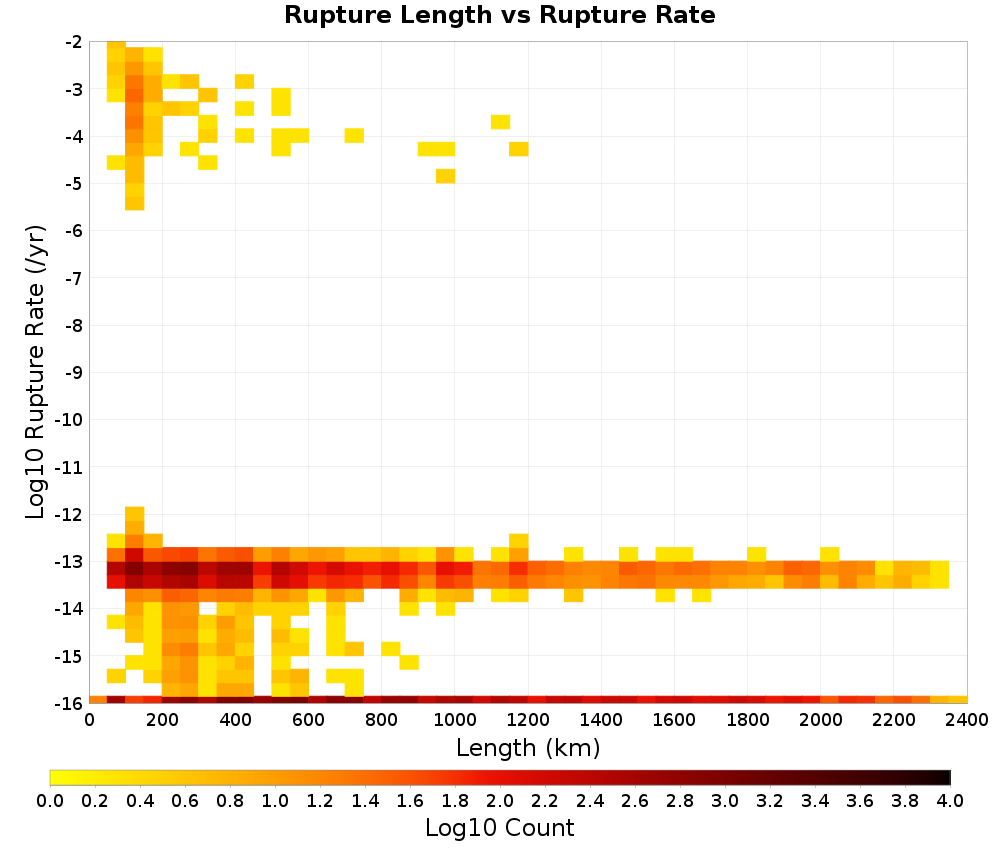Viewport: 1000px width, 850px height.
Task: Click the 'Log10 Count' colorbar label
Action: point(499,828)
